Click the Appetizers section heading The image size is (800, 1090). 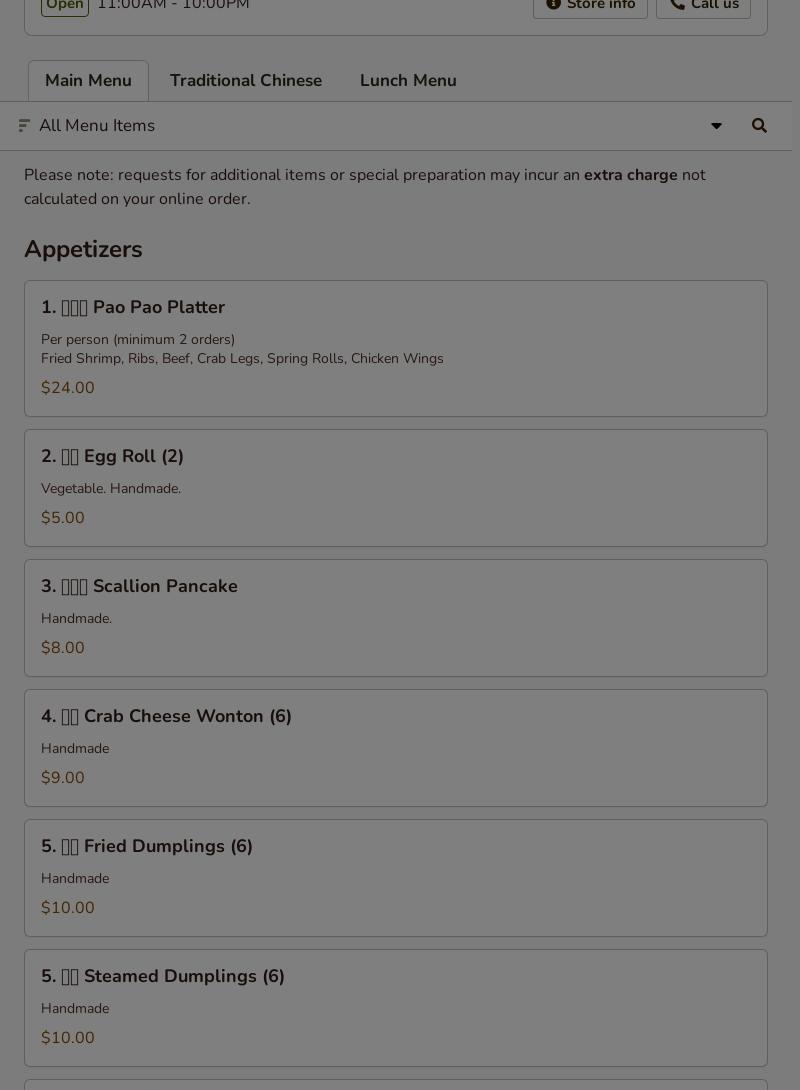(83, 249)
